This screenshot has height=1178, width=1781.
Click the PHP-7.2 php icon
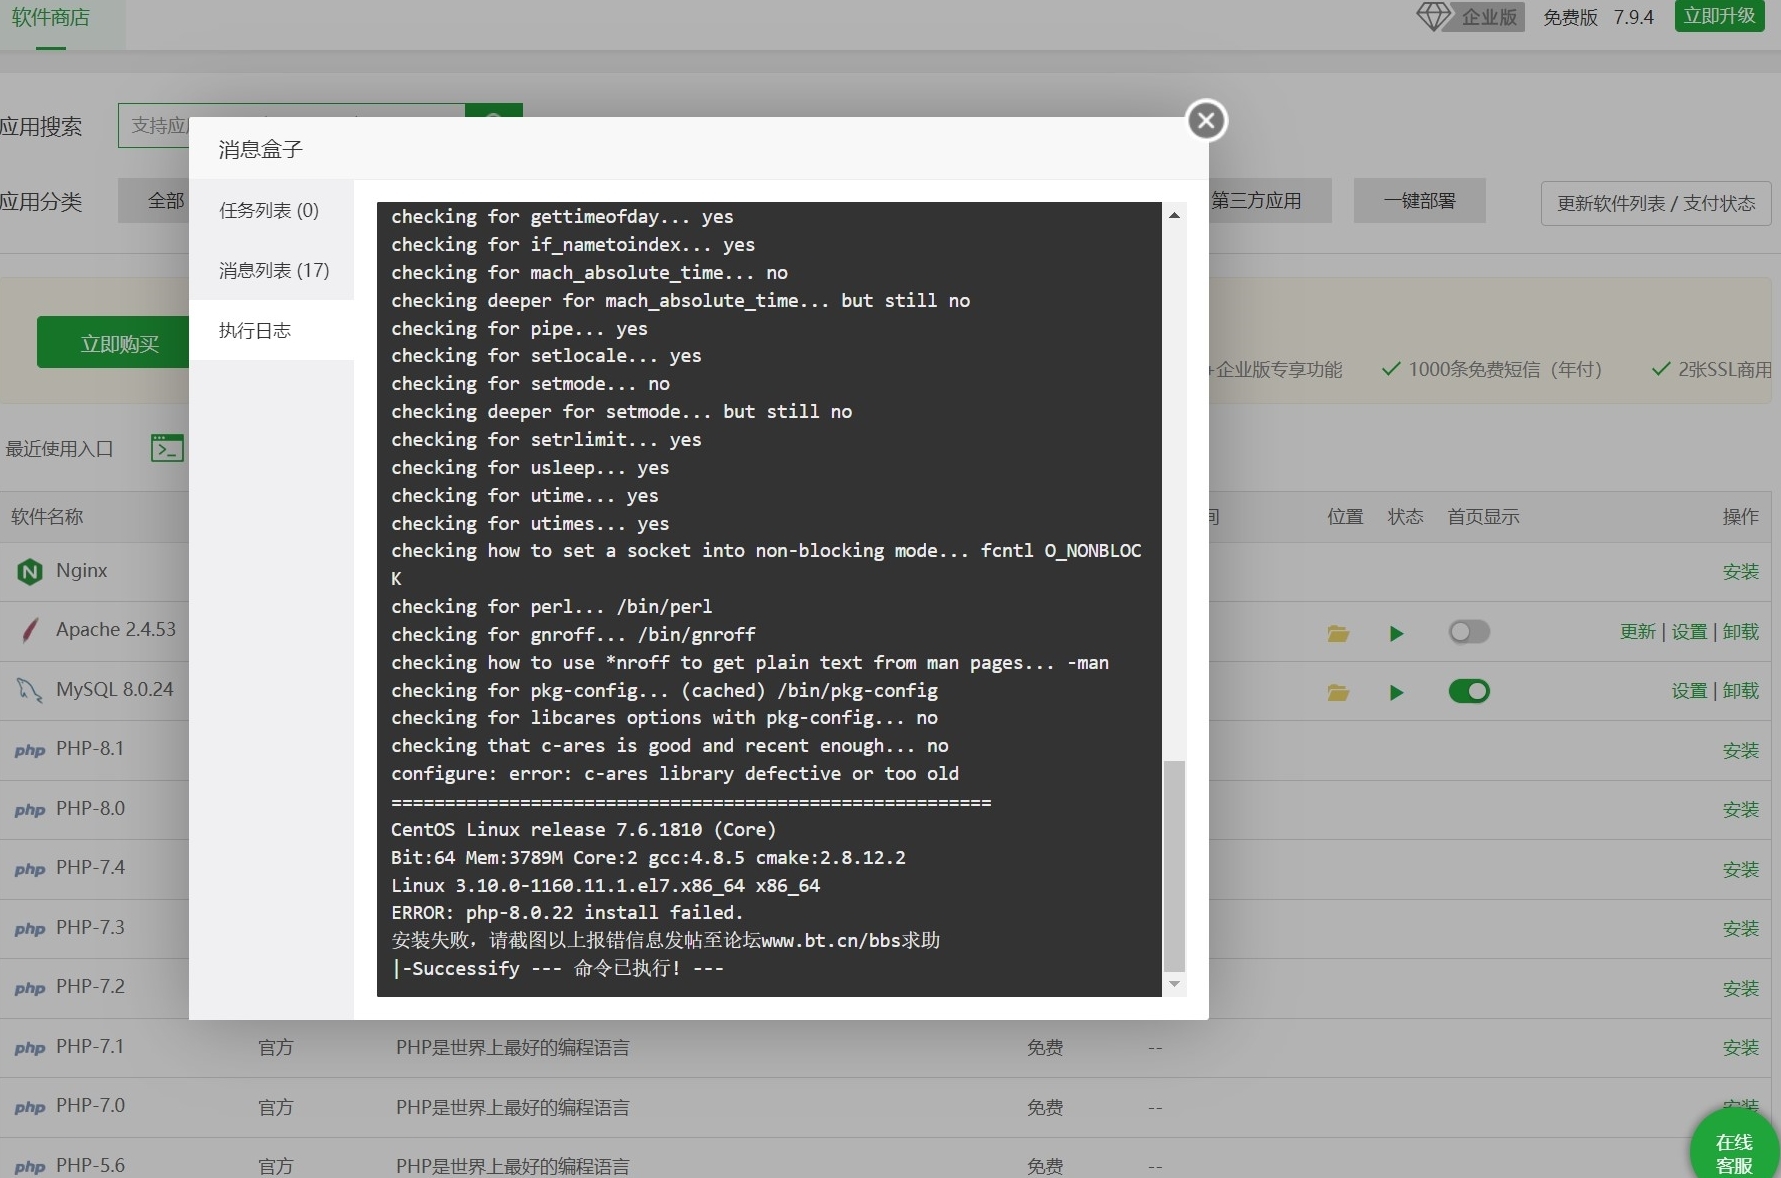click(x=30, y=988)
